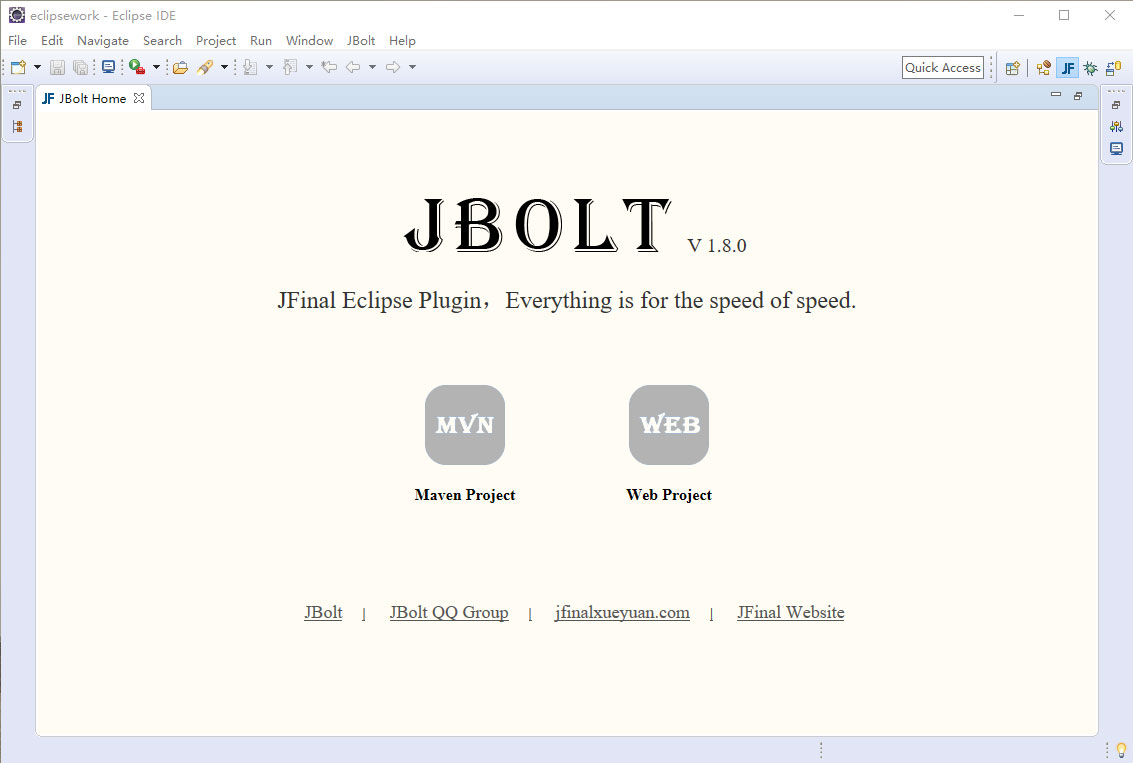Open jfinalxueyuan.com link
Screen dimensions: 1133x763
point(622,612)
